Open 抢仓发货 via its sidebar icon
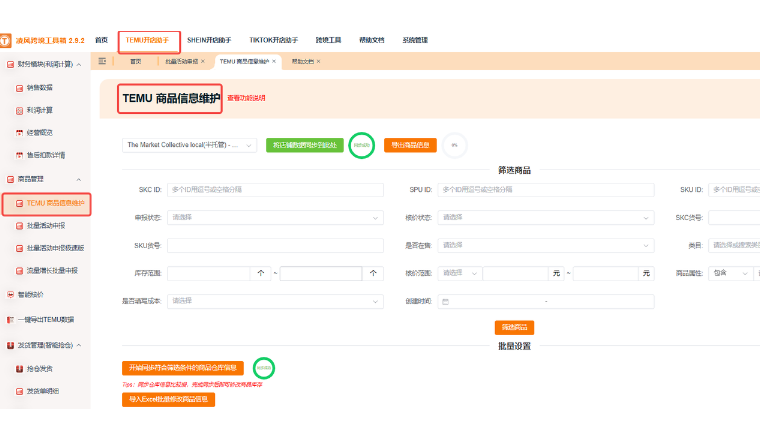 click(x=19, y=369)
